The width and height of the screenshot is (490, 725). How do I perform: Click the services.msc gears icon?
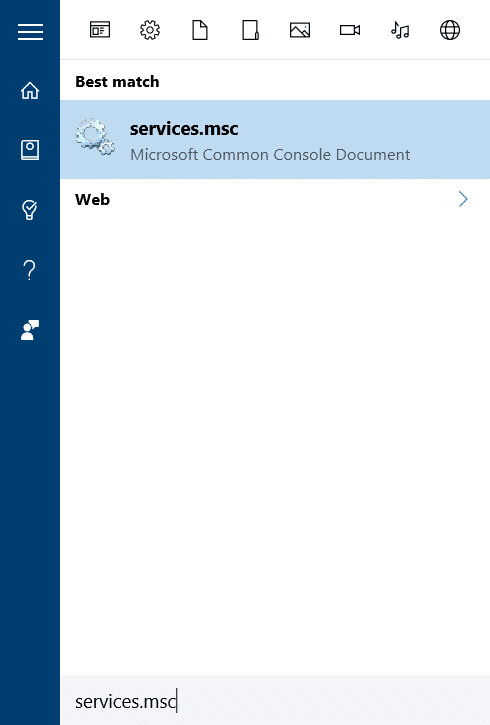95,137
